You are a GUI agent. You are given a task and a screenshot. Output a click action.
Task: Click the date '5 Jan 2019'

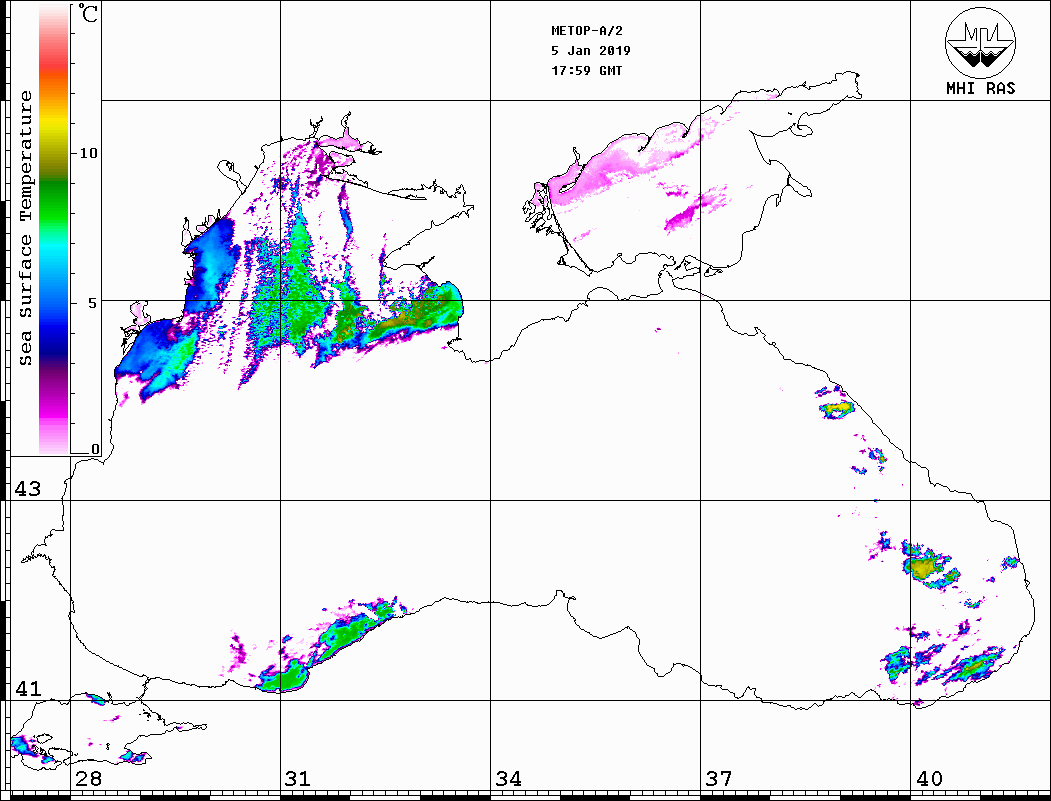point(591,50)
